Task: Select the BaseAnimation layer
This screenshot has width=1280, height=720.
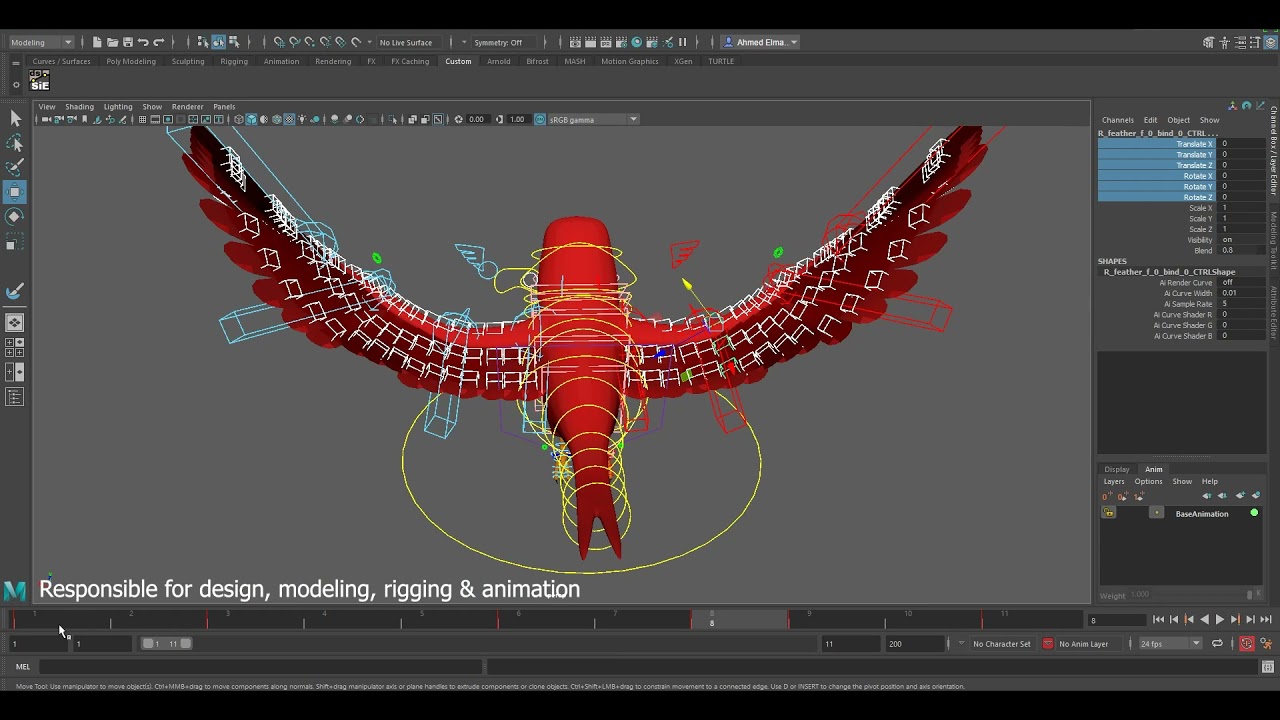Action: [x=1202, y=513]
